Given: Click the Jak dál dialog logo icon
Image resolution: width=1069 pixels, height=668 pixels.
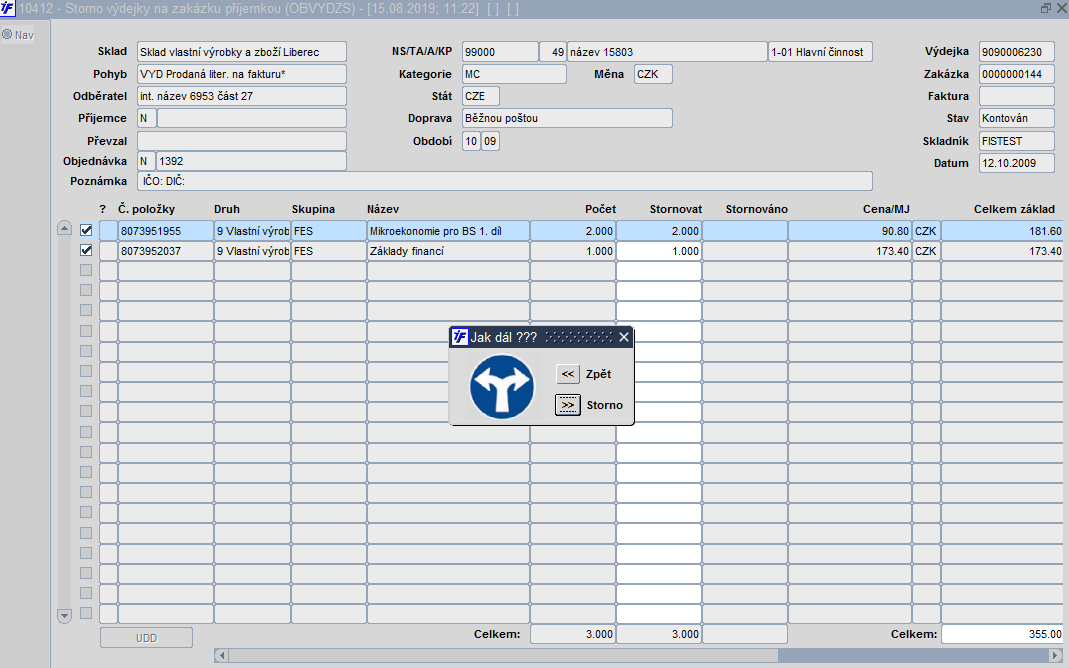Looking at the screenshot, I should pos(460,337).
